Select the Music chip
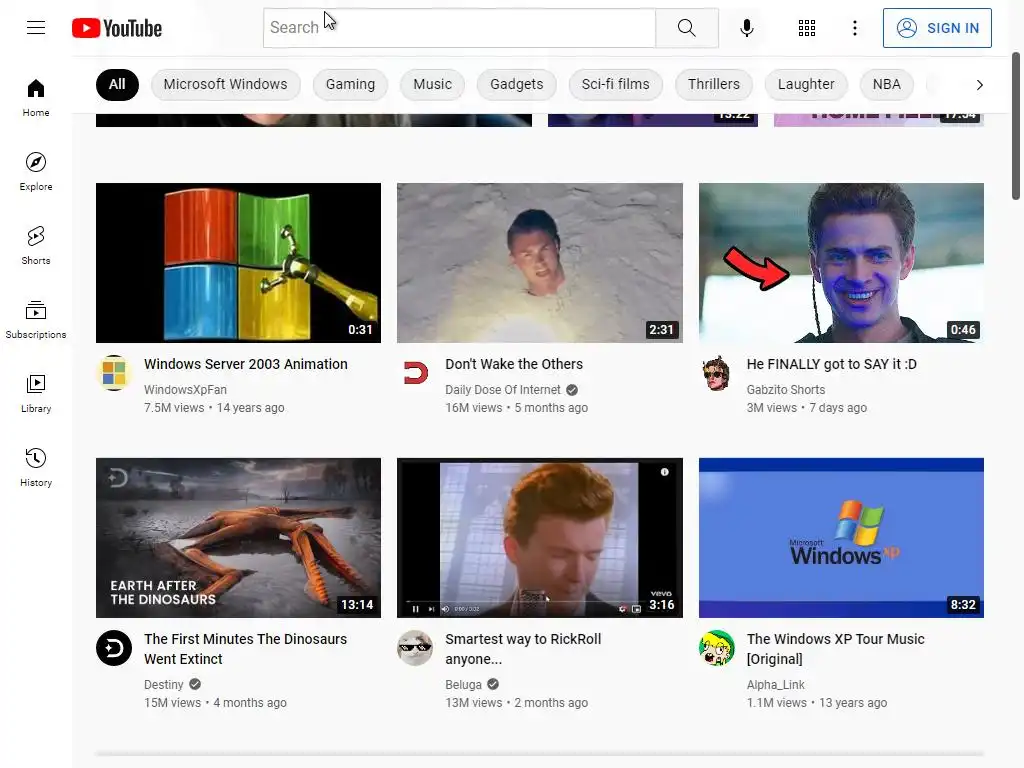 (x=432, y=84)
